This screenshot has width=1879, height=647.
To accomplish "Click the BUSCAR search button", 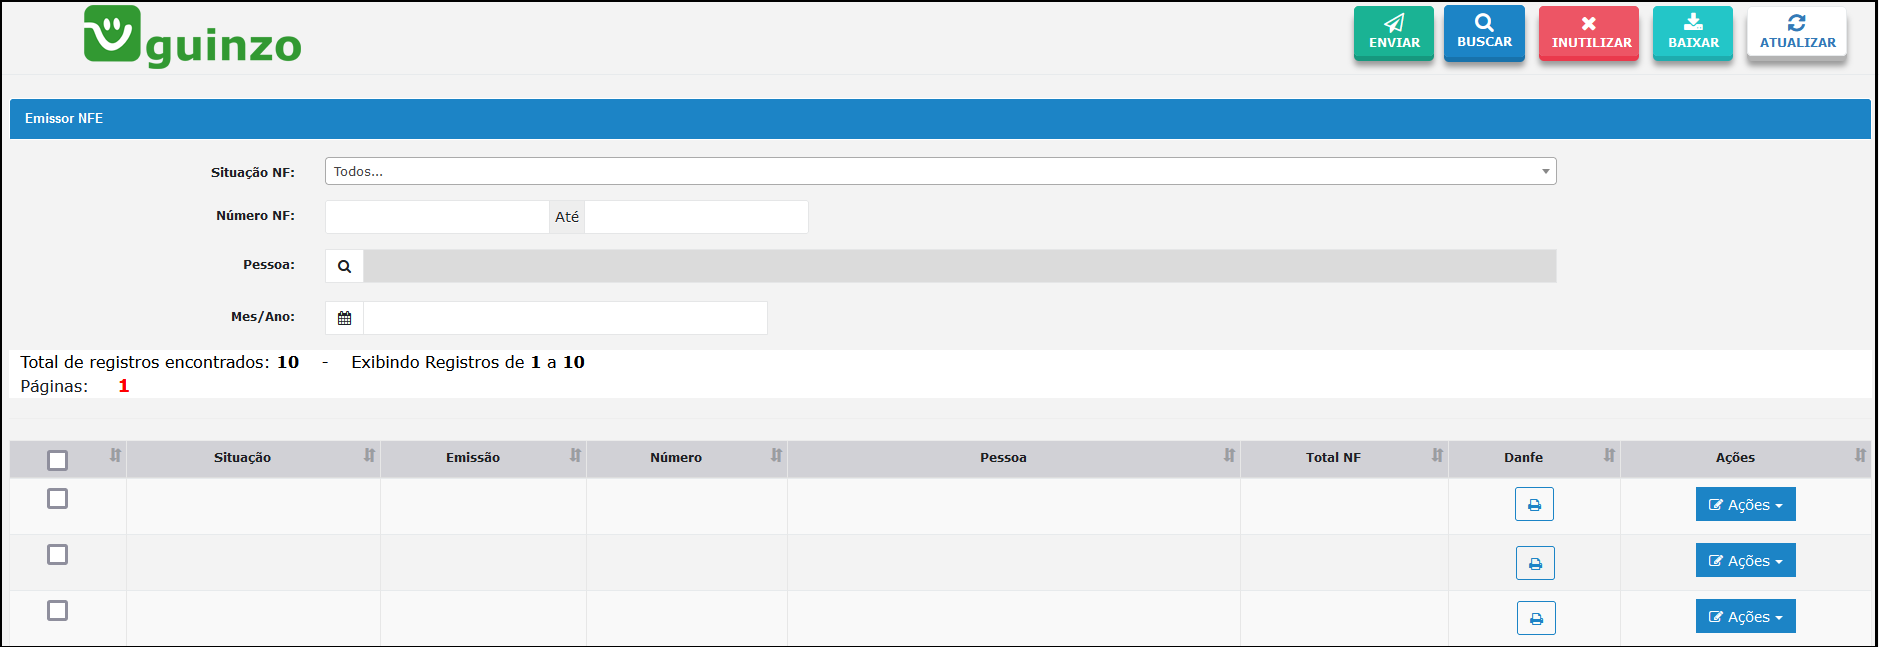I will click(x=1484, y=33).
